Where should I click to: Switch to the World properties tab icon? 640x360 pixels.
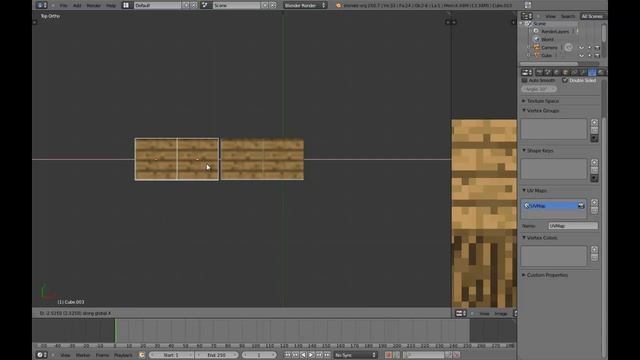pyautogui.click(x=557, y=72)
